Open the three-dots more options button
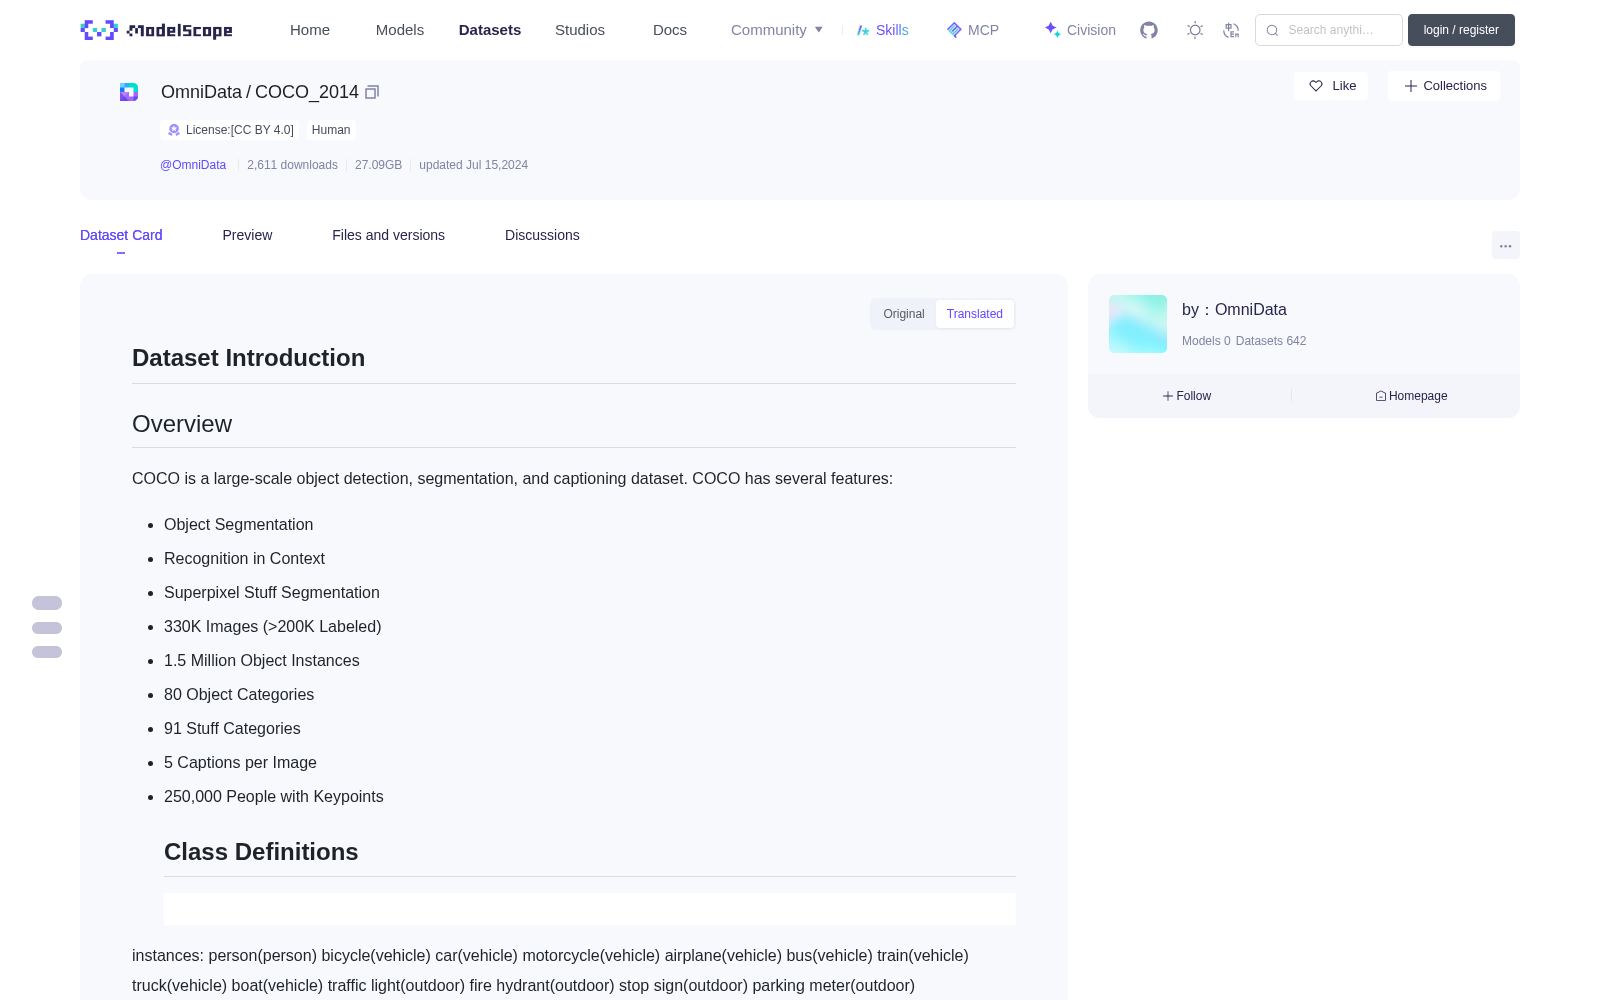 1505,245
